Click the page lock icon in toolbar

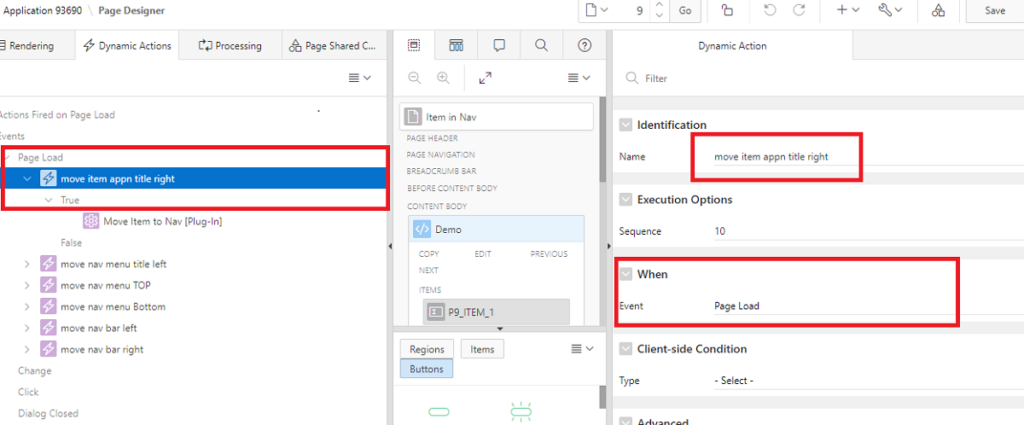point(727,10)
